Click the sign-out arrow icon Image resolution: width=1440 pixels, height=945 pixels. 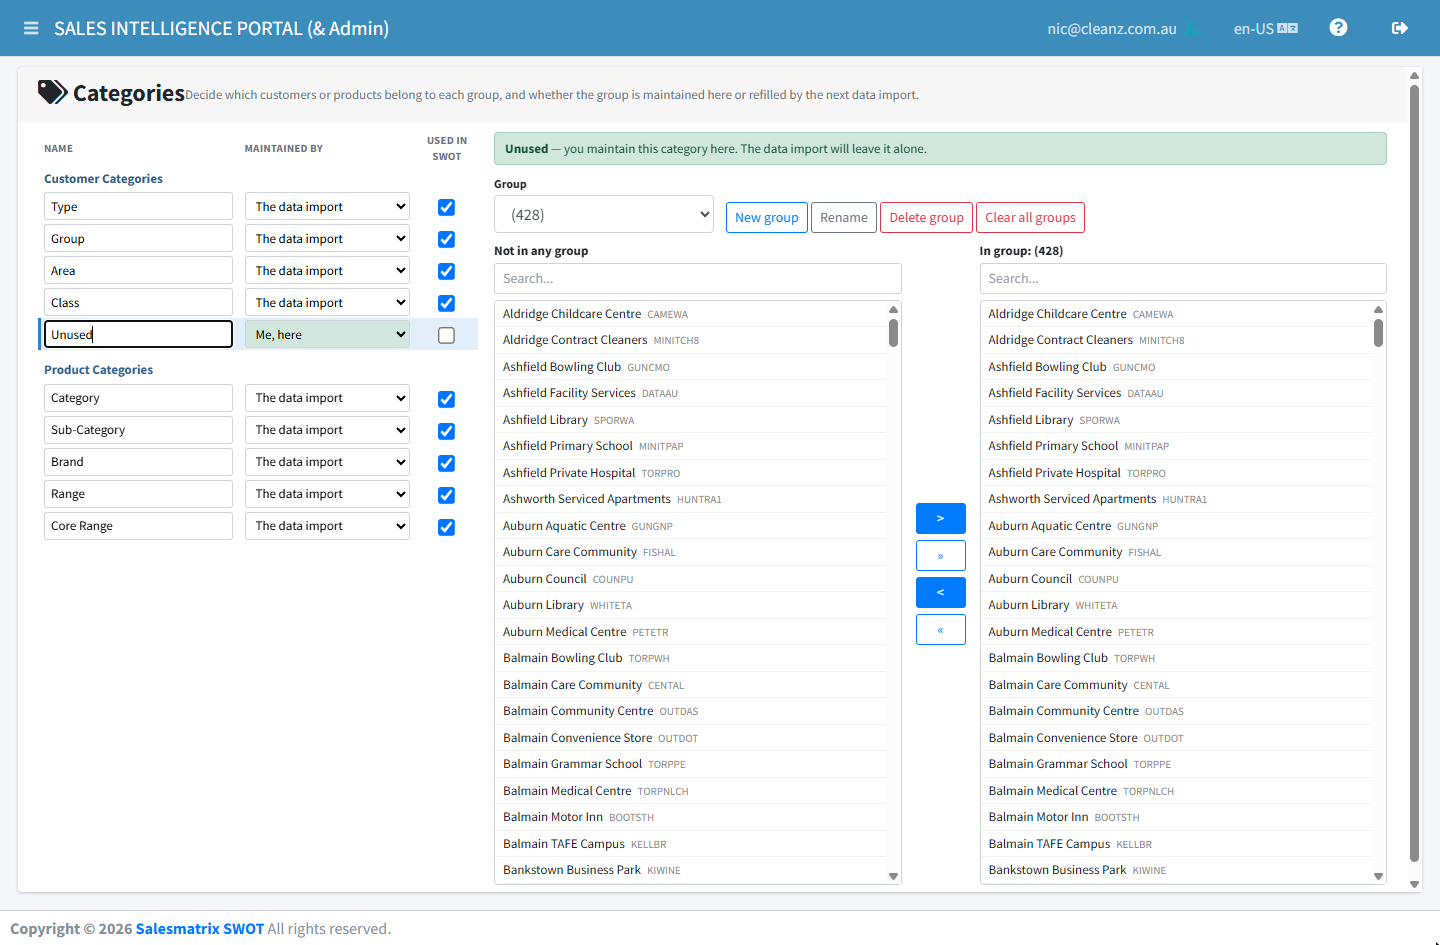(x=1400, y=28)
